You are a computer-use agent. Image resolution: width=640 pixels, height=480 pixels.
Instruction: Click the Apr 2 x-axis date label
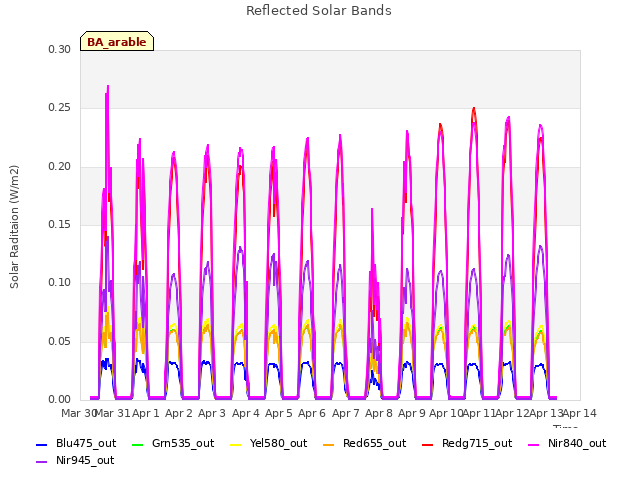click(x=179, y=413)
